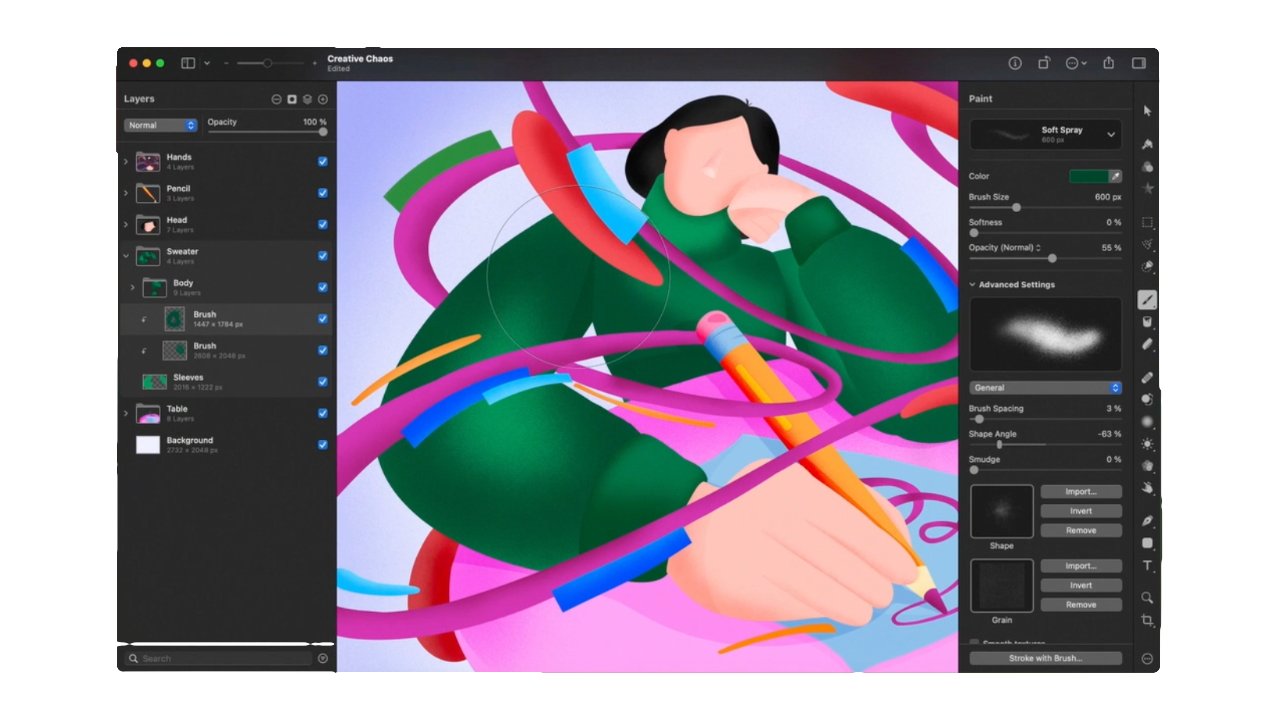The image size is (1280, 720).
Task: Expand the Head layer group
Action: pos(126,225)
